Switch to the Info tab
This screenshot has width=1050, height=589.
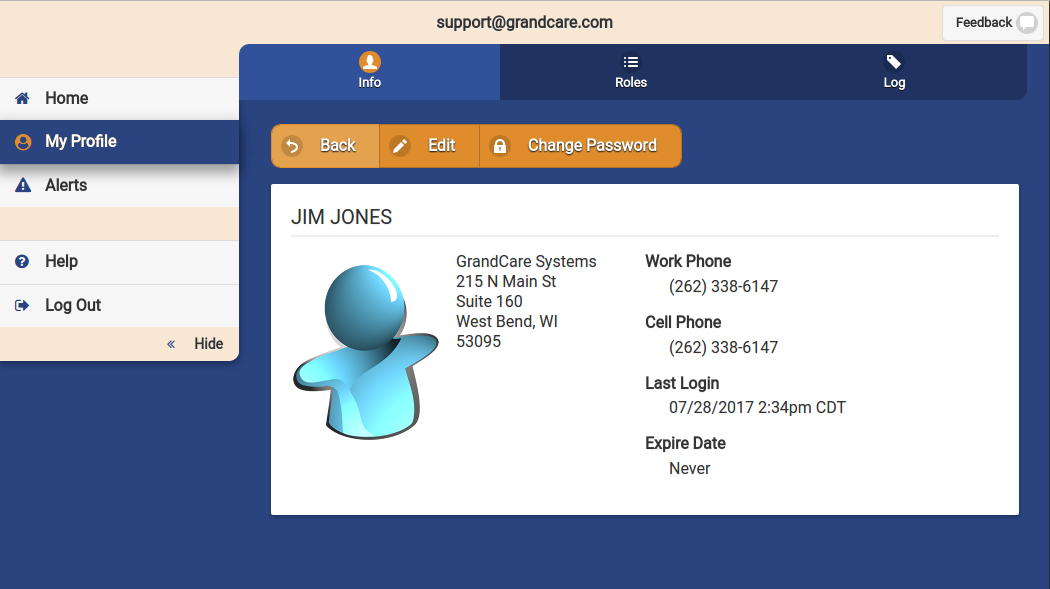(370, 72)
